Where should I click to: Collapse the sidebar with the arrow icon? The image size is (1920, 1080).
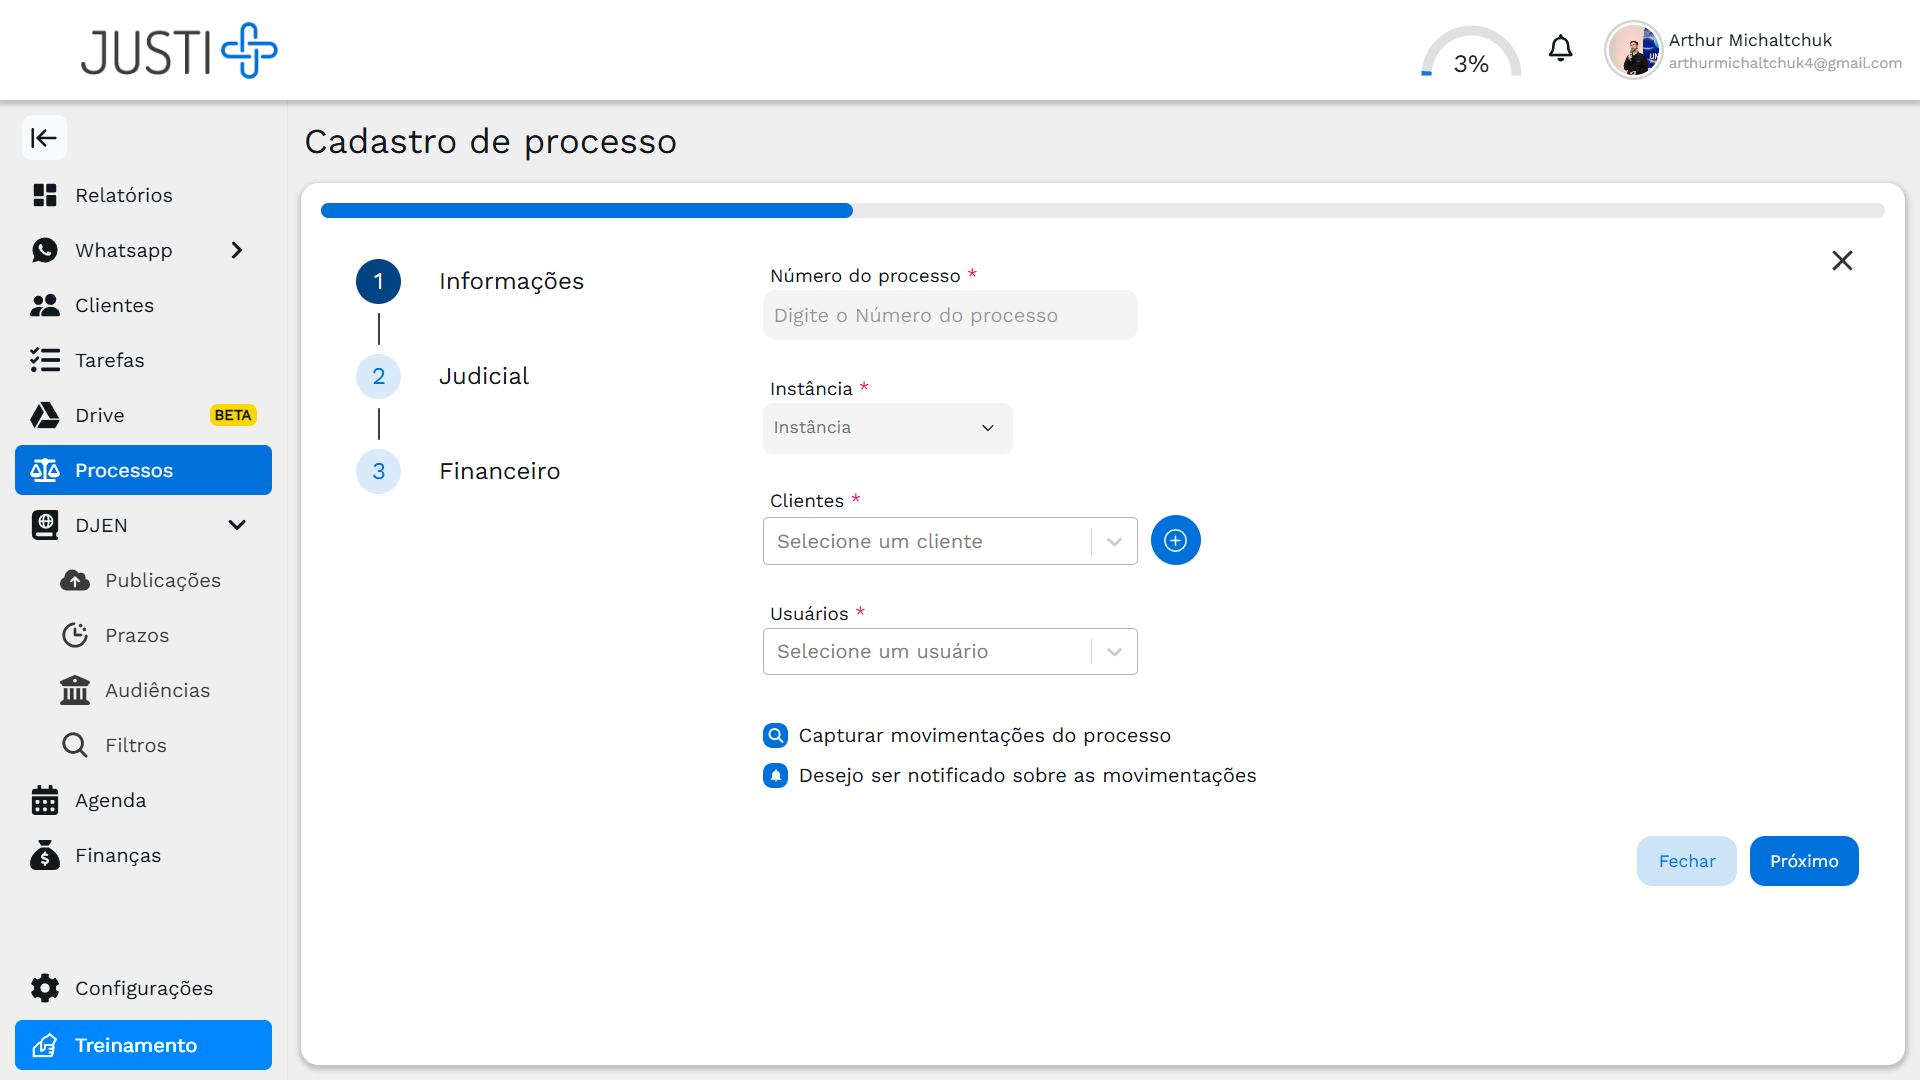click(44, 138)
